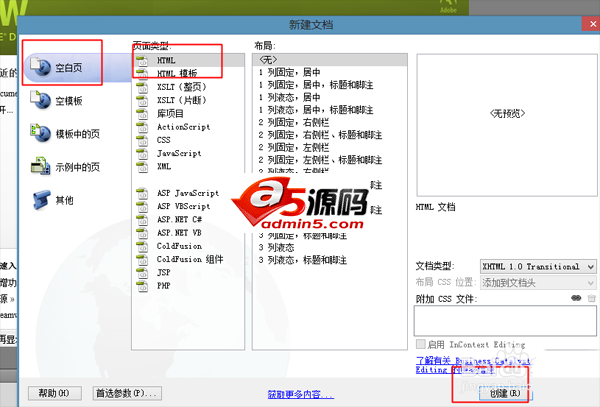Select the 模板中的页 category icon
The height and width of the screenshot is (407, 600).
point(41,133)
